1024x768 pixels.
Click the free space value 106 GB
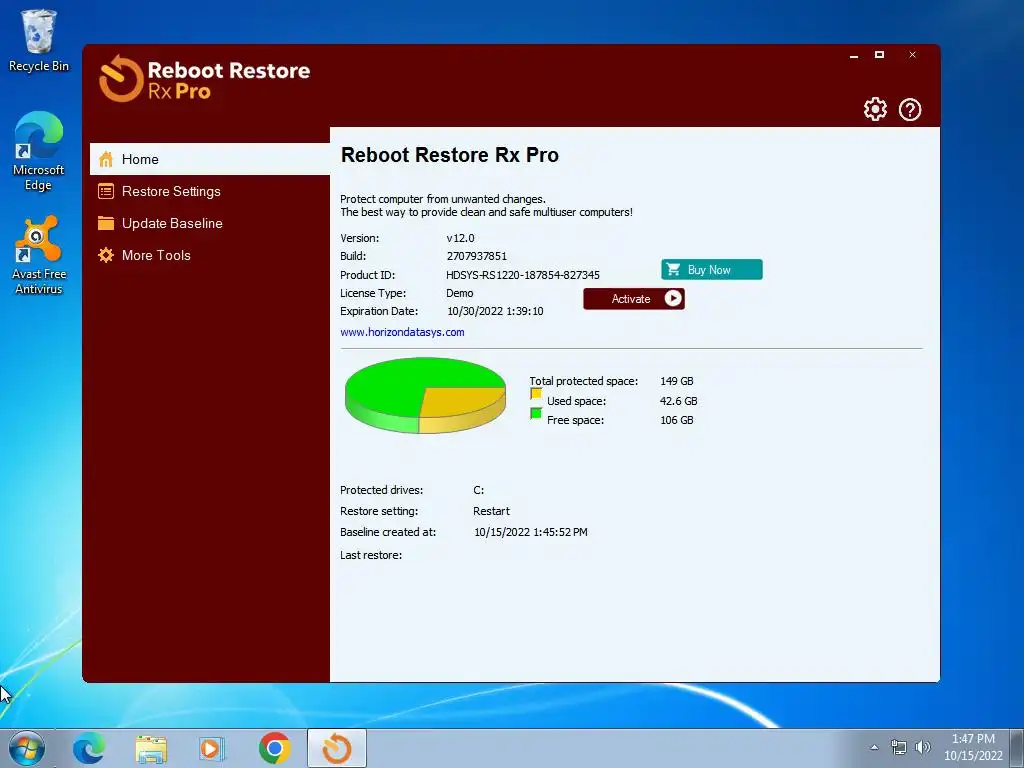677,420
